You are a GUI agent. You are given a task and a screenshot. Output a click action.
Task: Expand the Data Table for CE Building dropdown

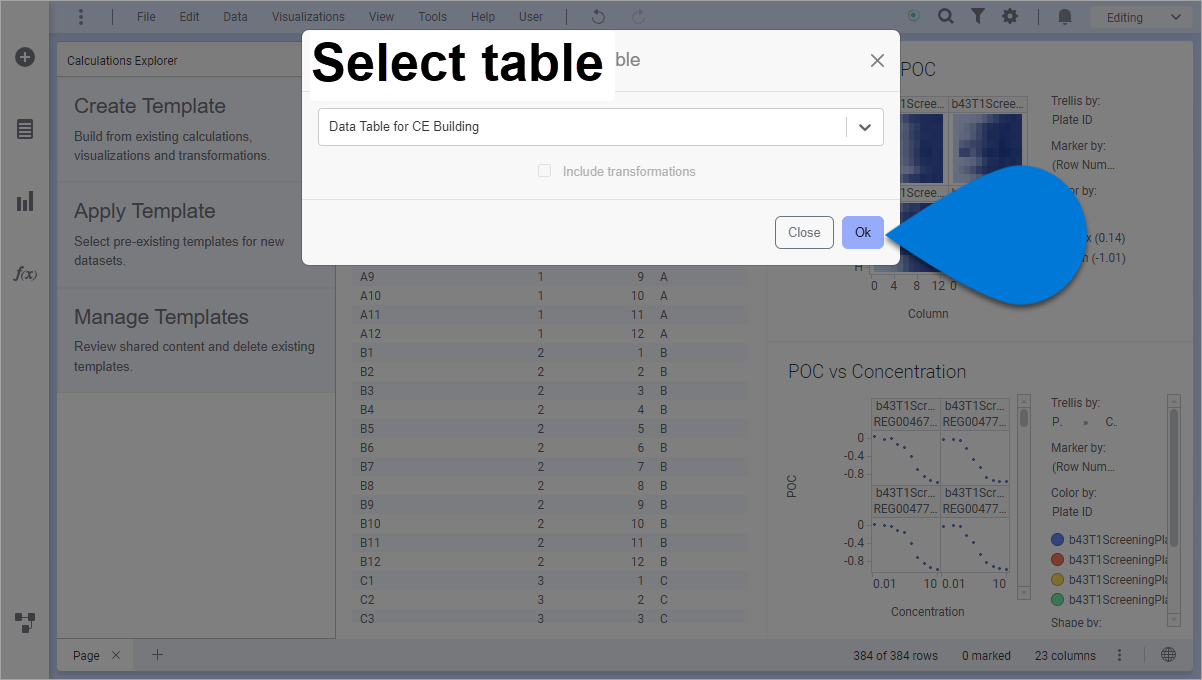[x=865, y=127]
